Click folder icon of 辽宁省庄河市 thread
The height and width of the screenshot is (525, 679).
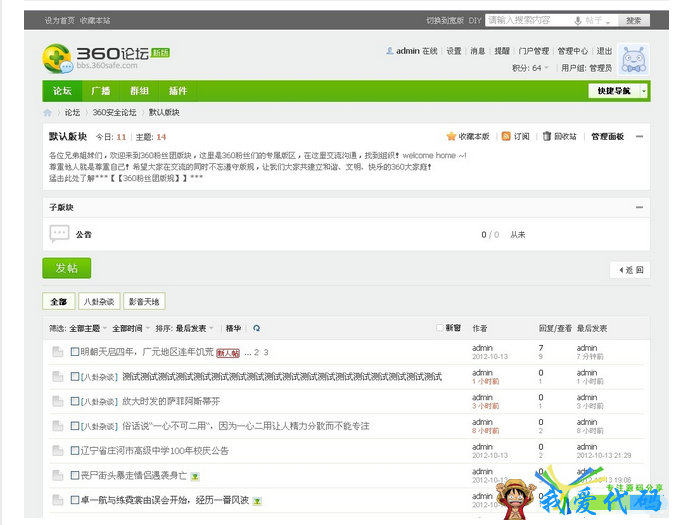click(x=58, y=450)
